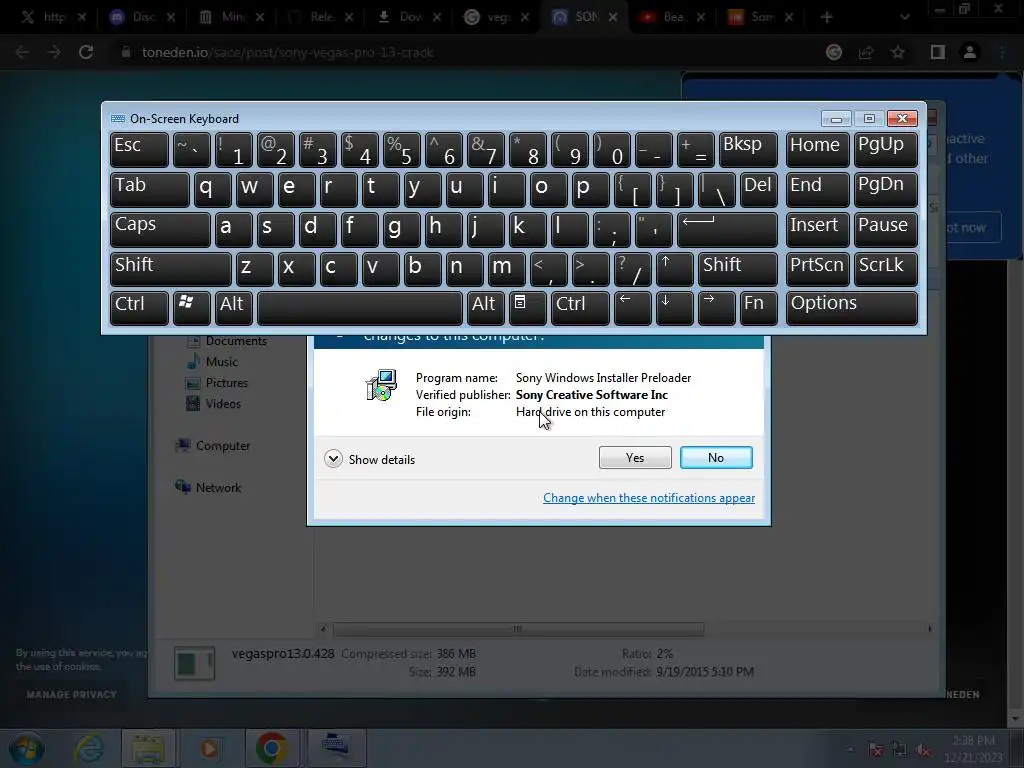1024x768 pixels.
Task: Switch to the Downloads browser tab
Action: (409, 17)
